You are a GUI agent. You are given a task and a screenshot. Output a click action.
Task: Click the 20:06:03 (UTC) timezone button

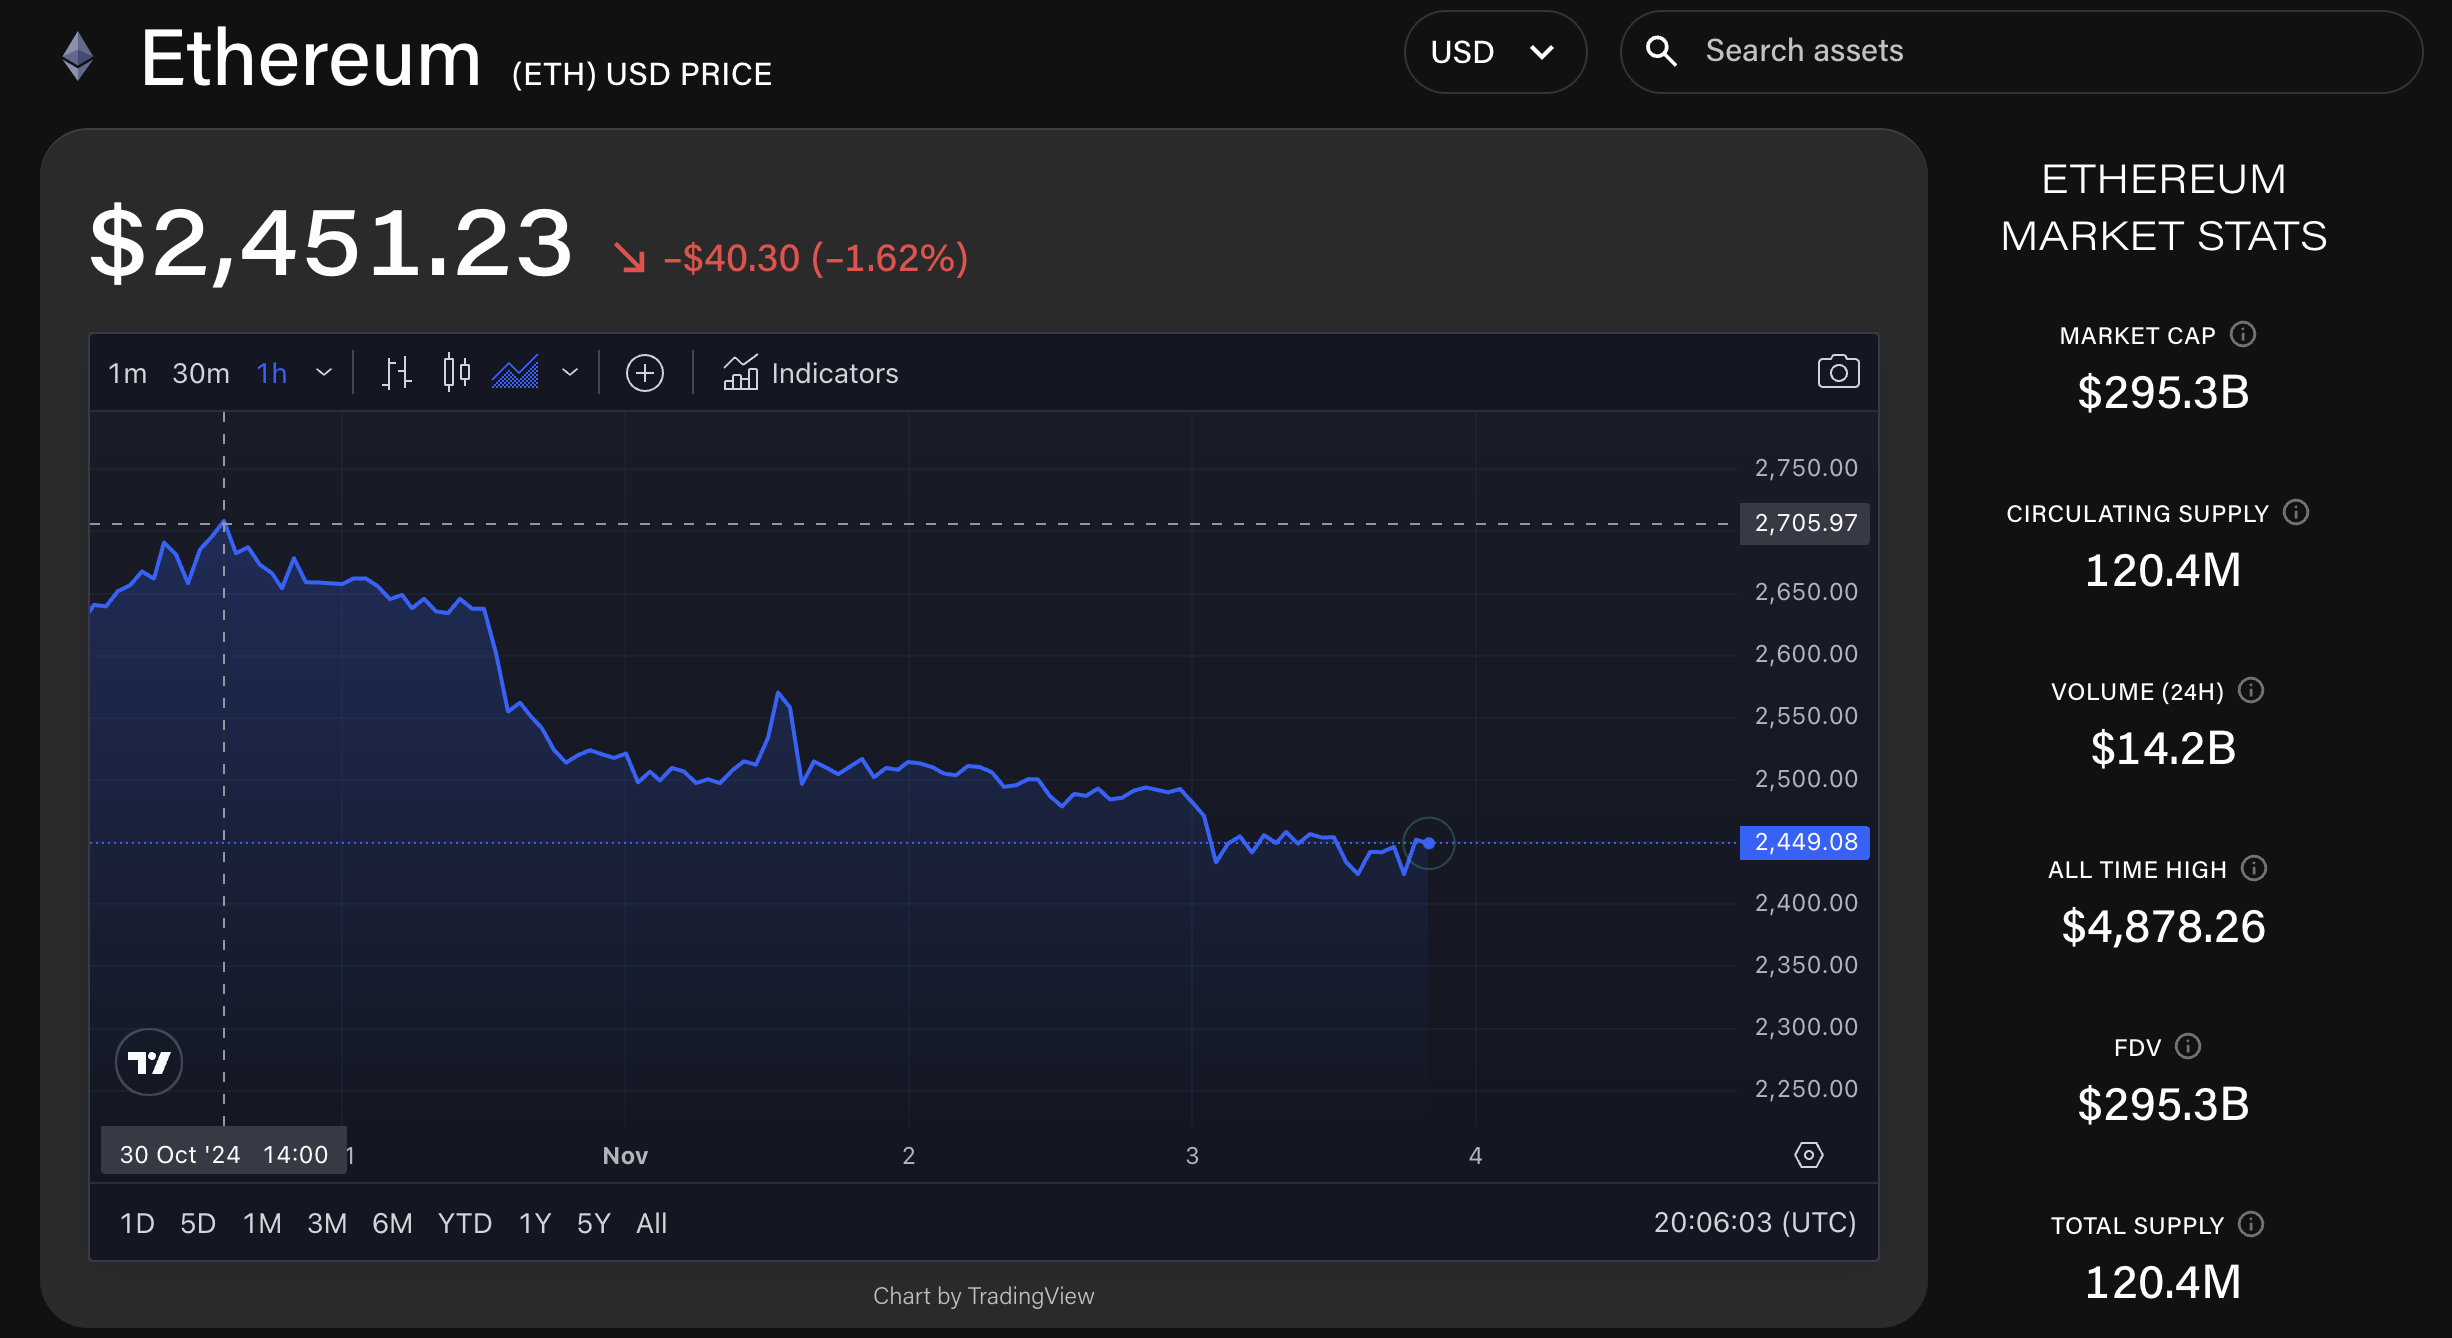click(1754, 1222)
